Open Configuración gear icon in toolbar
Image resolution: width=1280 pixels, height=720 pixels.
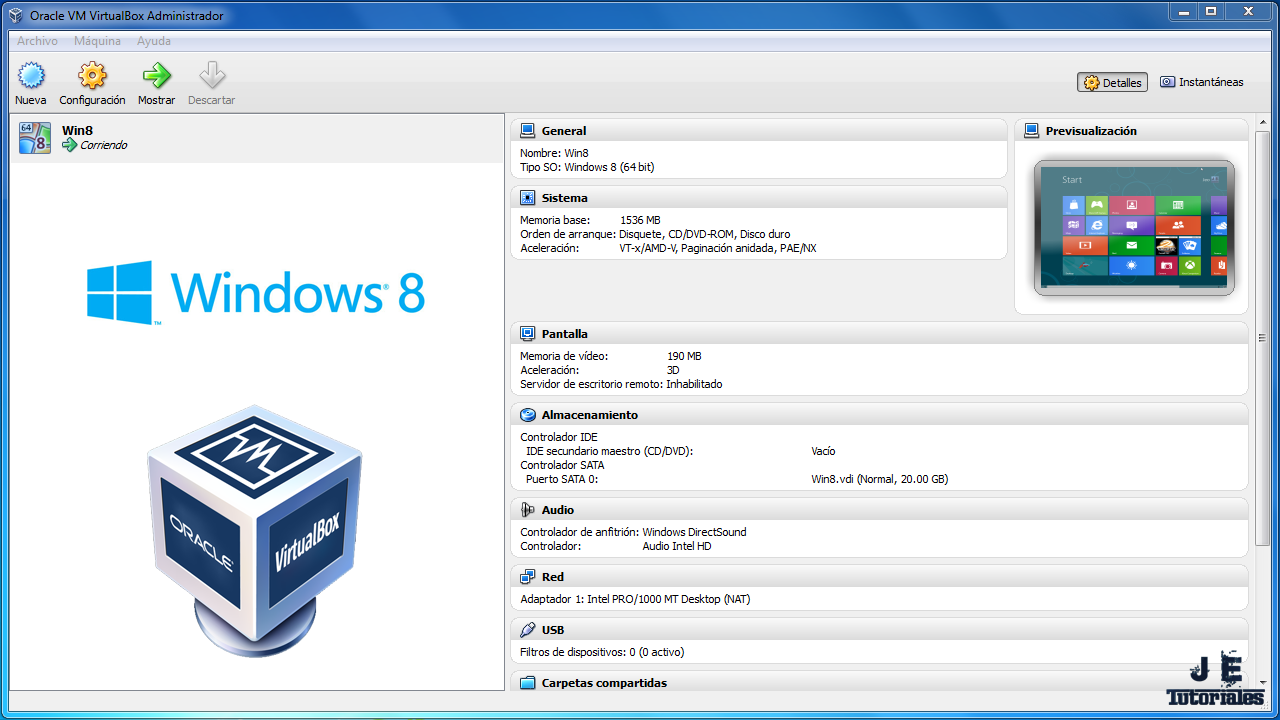click(92, 75)
